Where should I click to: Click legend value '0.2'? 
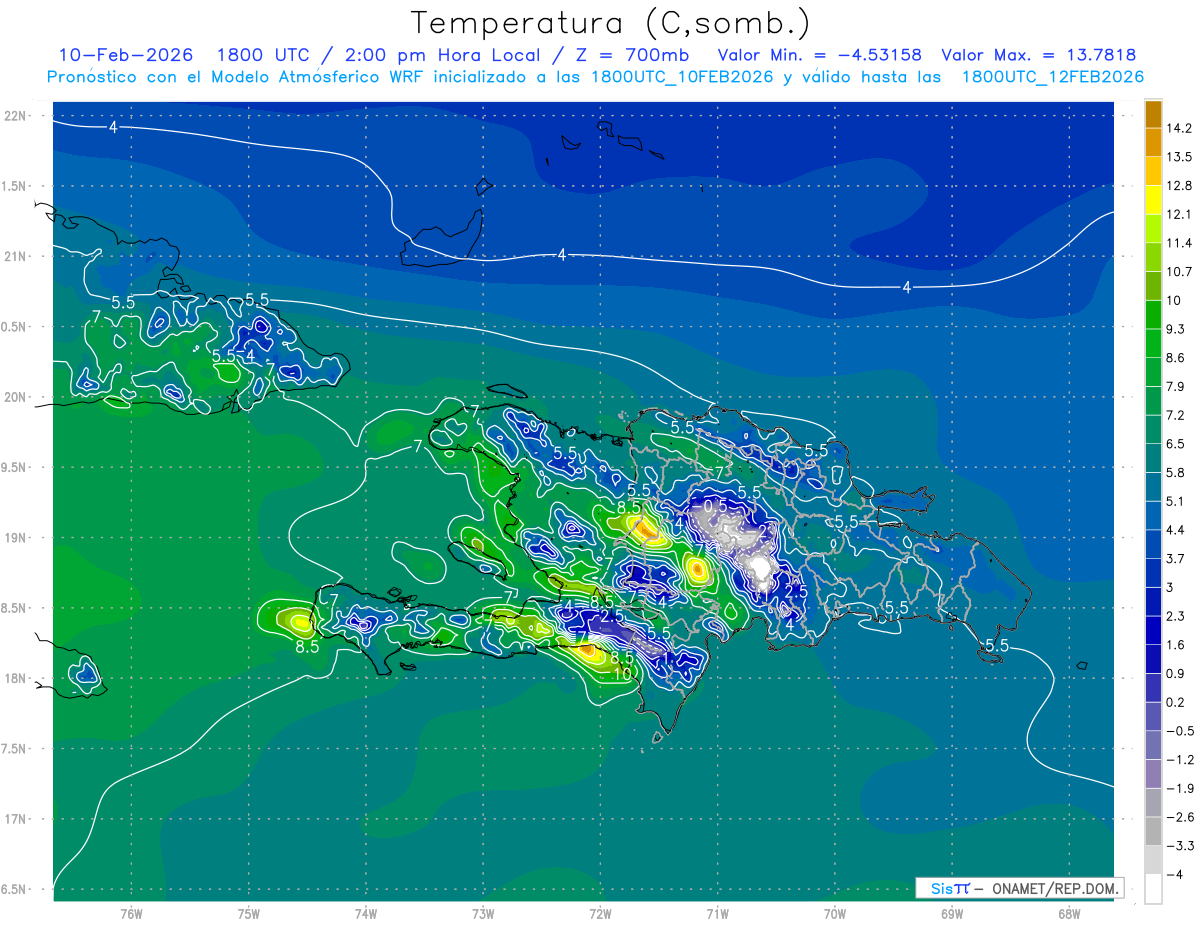tap(1174, 702)
